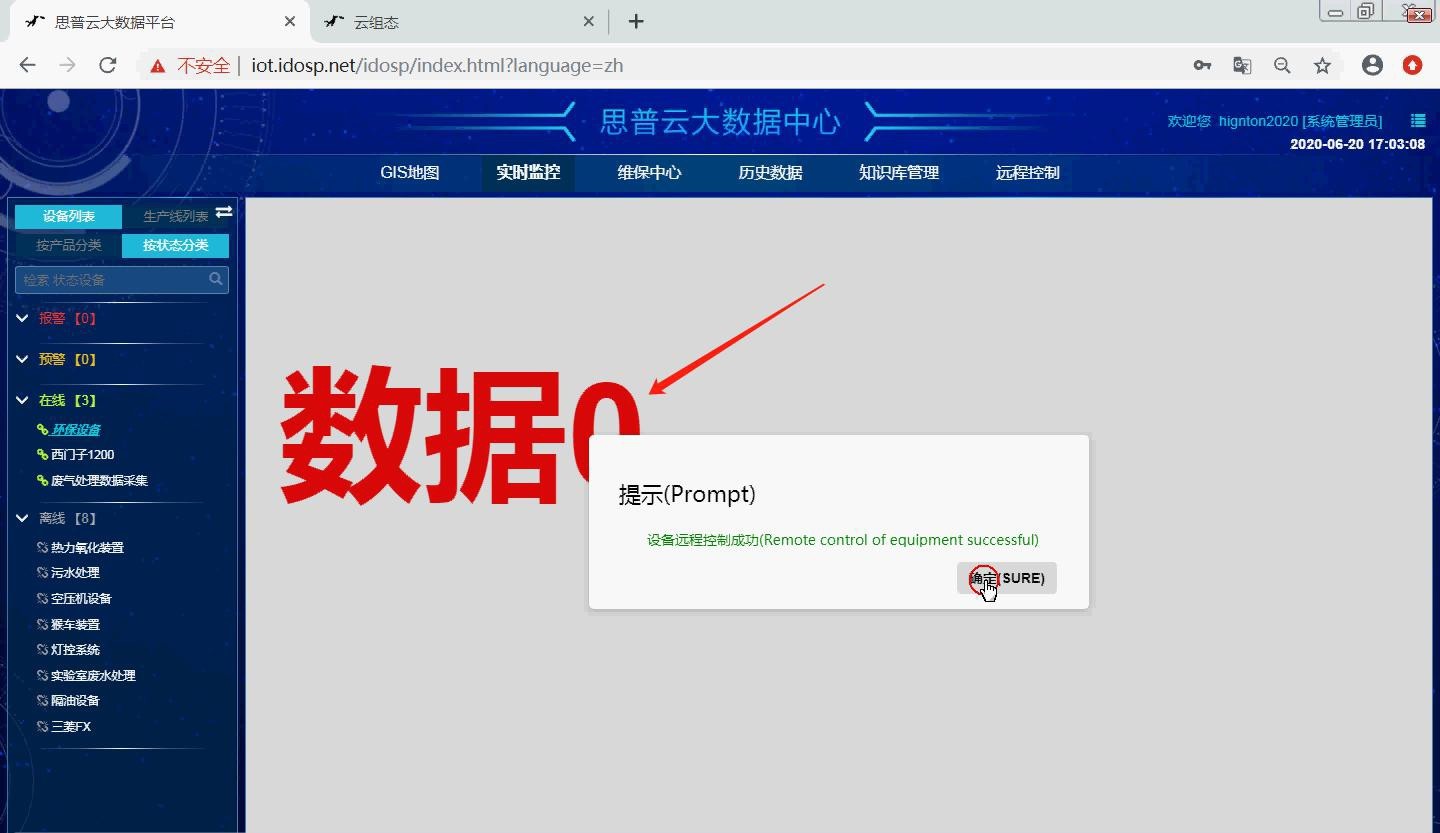The height and width of the screenshot is (833, 1440).
Task: Switch to 按产品分类 classification
Action: pos(68,245)
